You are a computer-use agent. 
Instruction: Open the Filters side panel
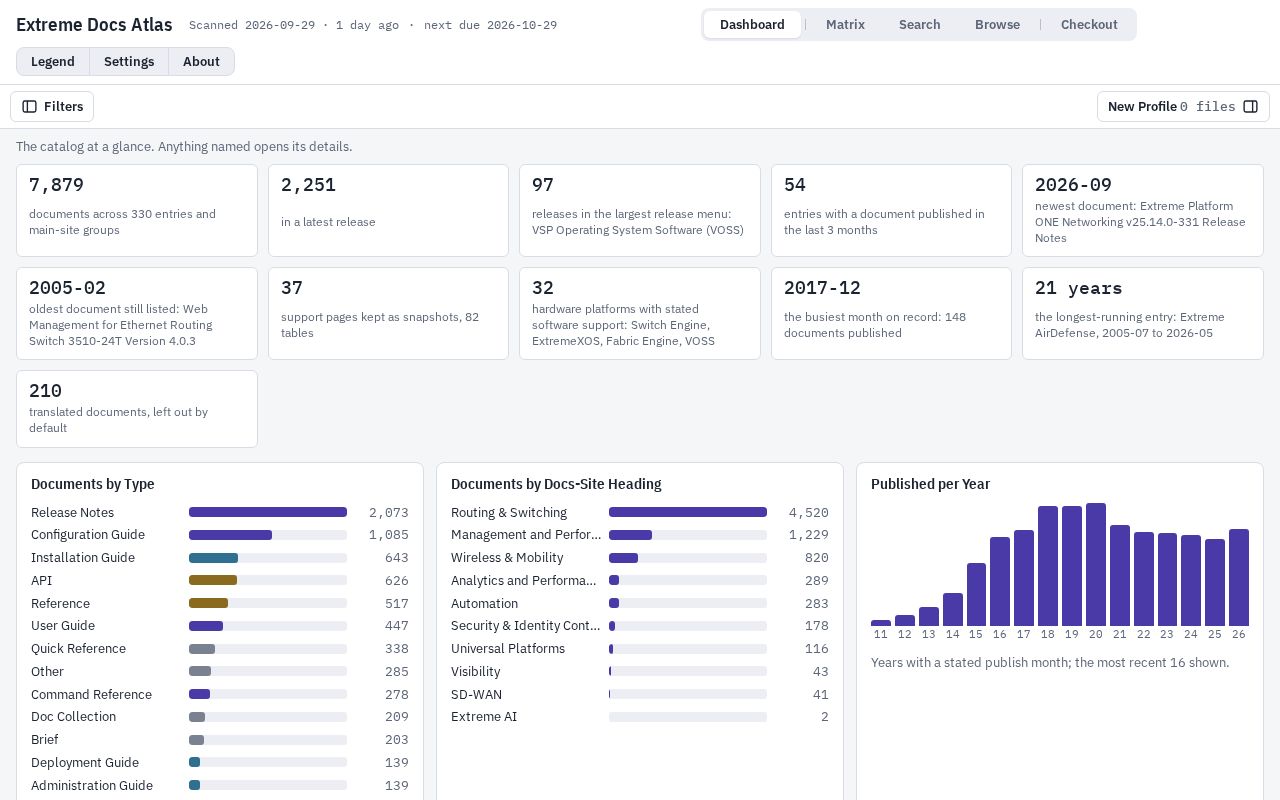[x=52, y=107]
